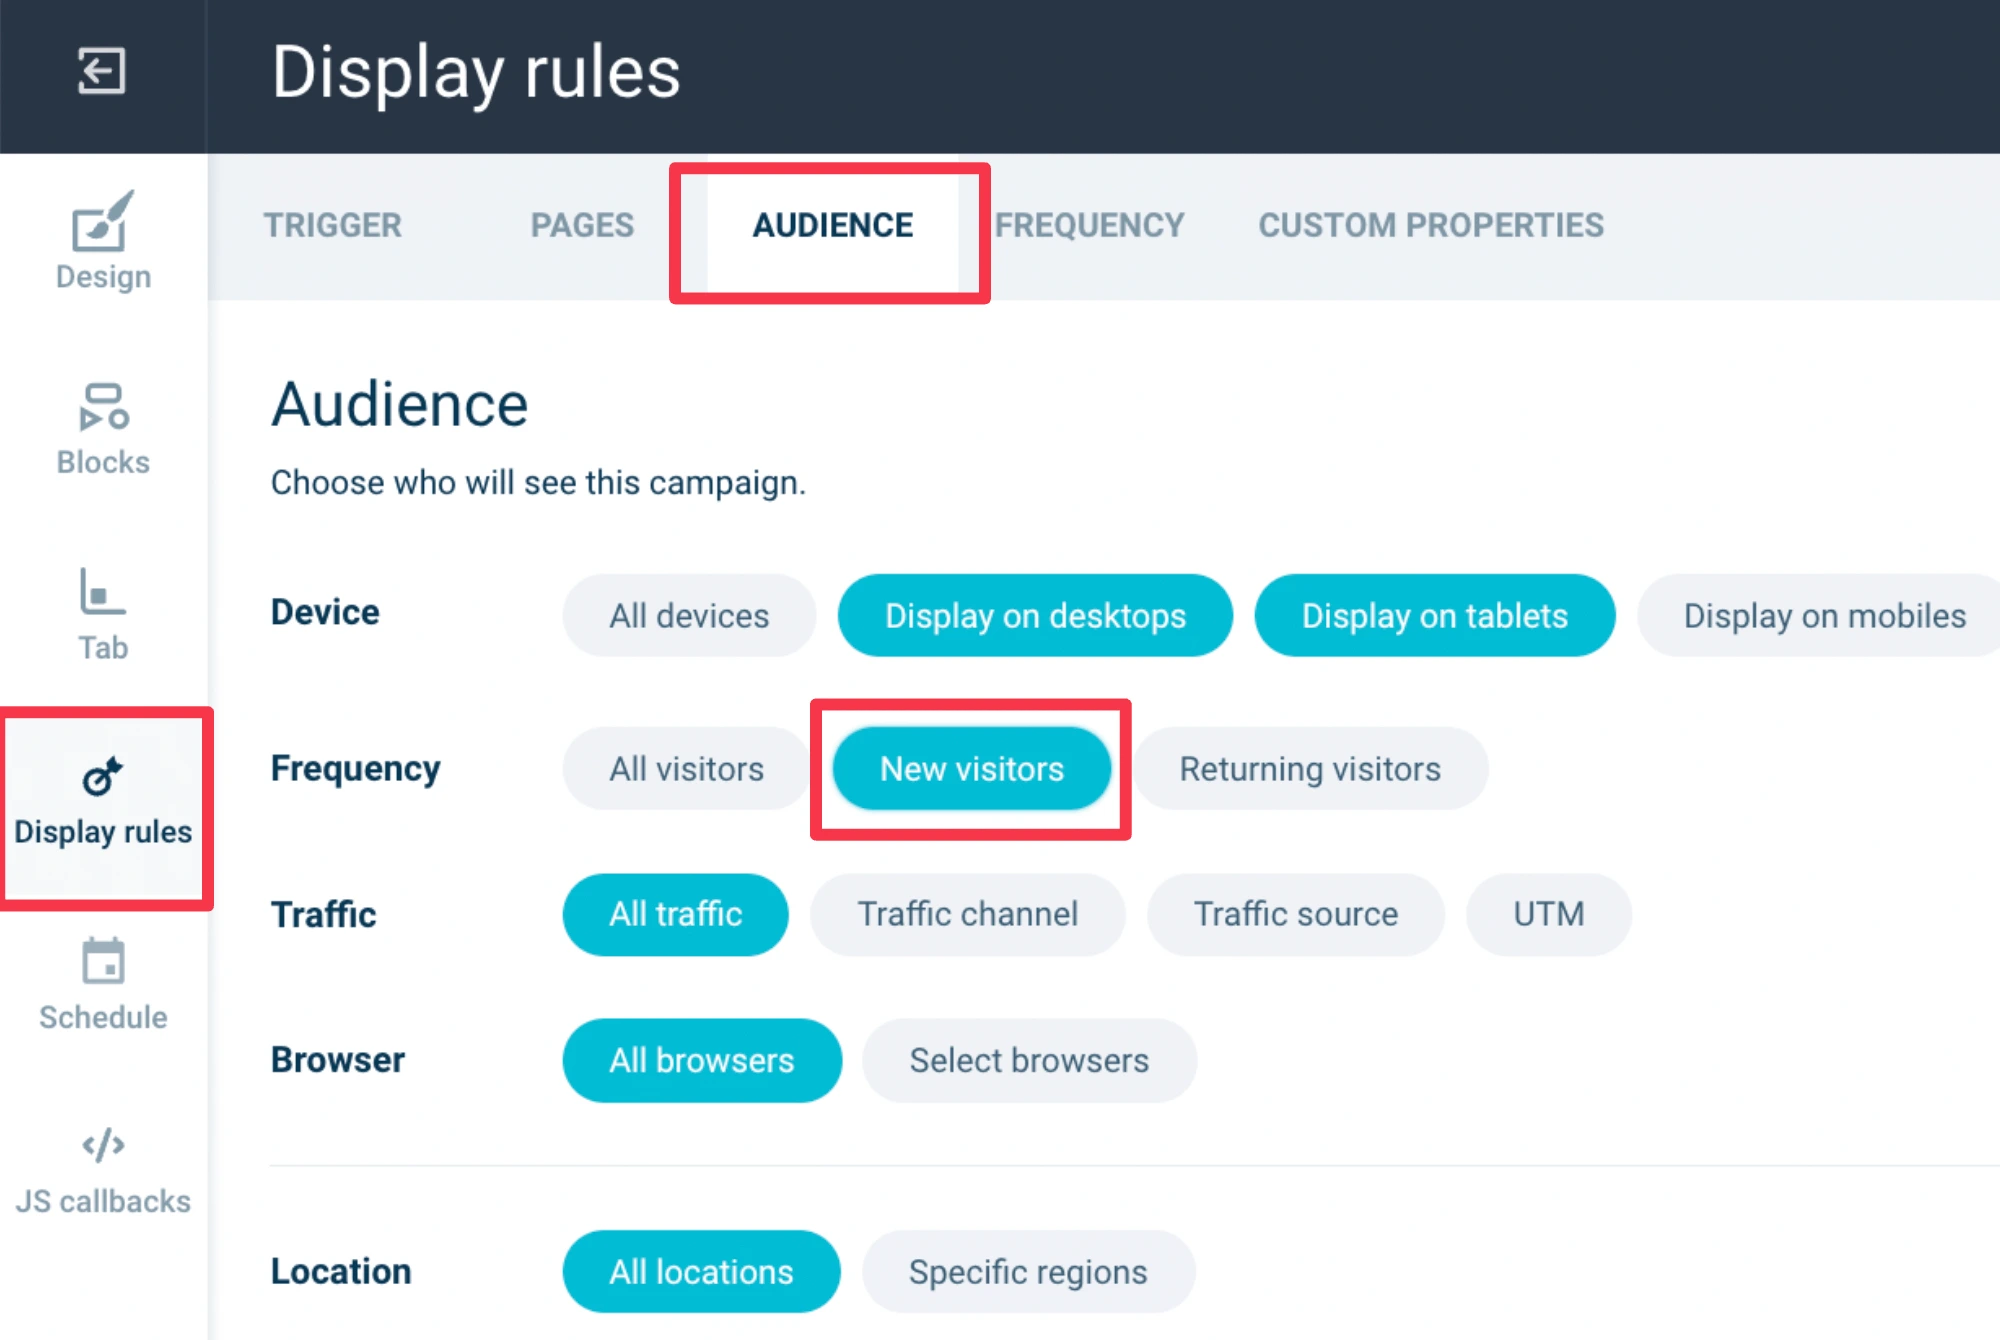
Task: Open the Schedule calendar icon
Action: [103, 962]
